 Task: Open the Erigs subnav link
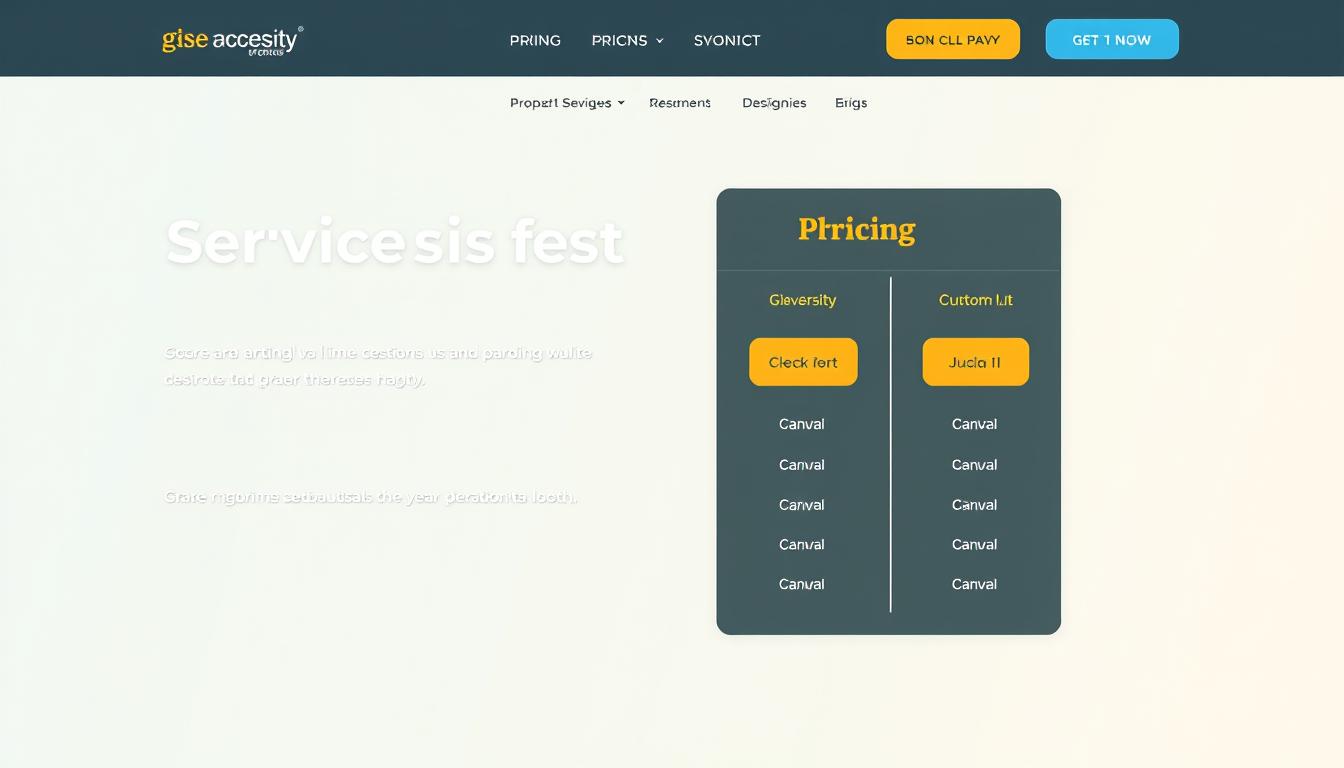pos(851,103)
